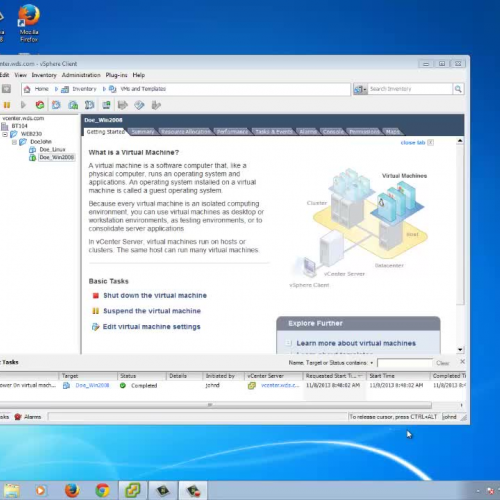Open the Administration menu
The image size is (500, 500).
81,75
